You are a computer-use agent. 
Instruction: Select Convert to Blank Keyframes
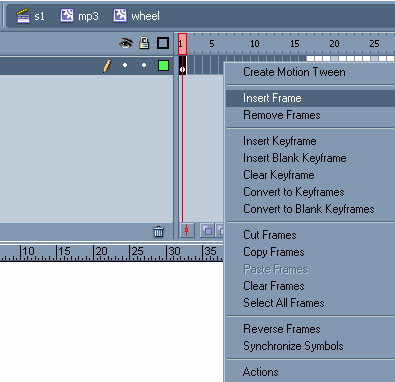click(x=311, y=209)
